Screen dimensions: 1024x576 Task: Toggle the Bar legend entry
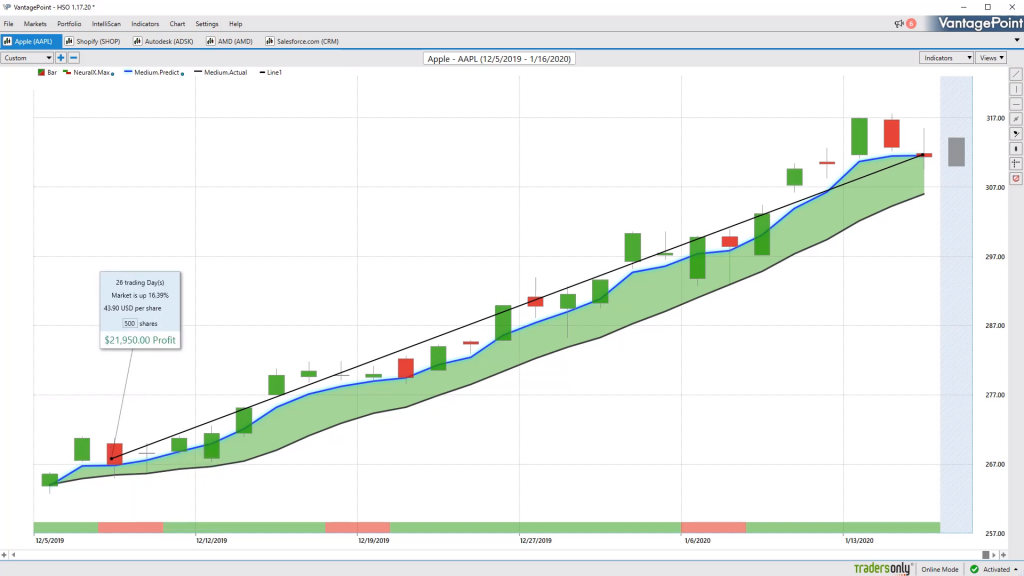point(47,72)
